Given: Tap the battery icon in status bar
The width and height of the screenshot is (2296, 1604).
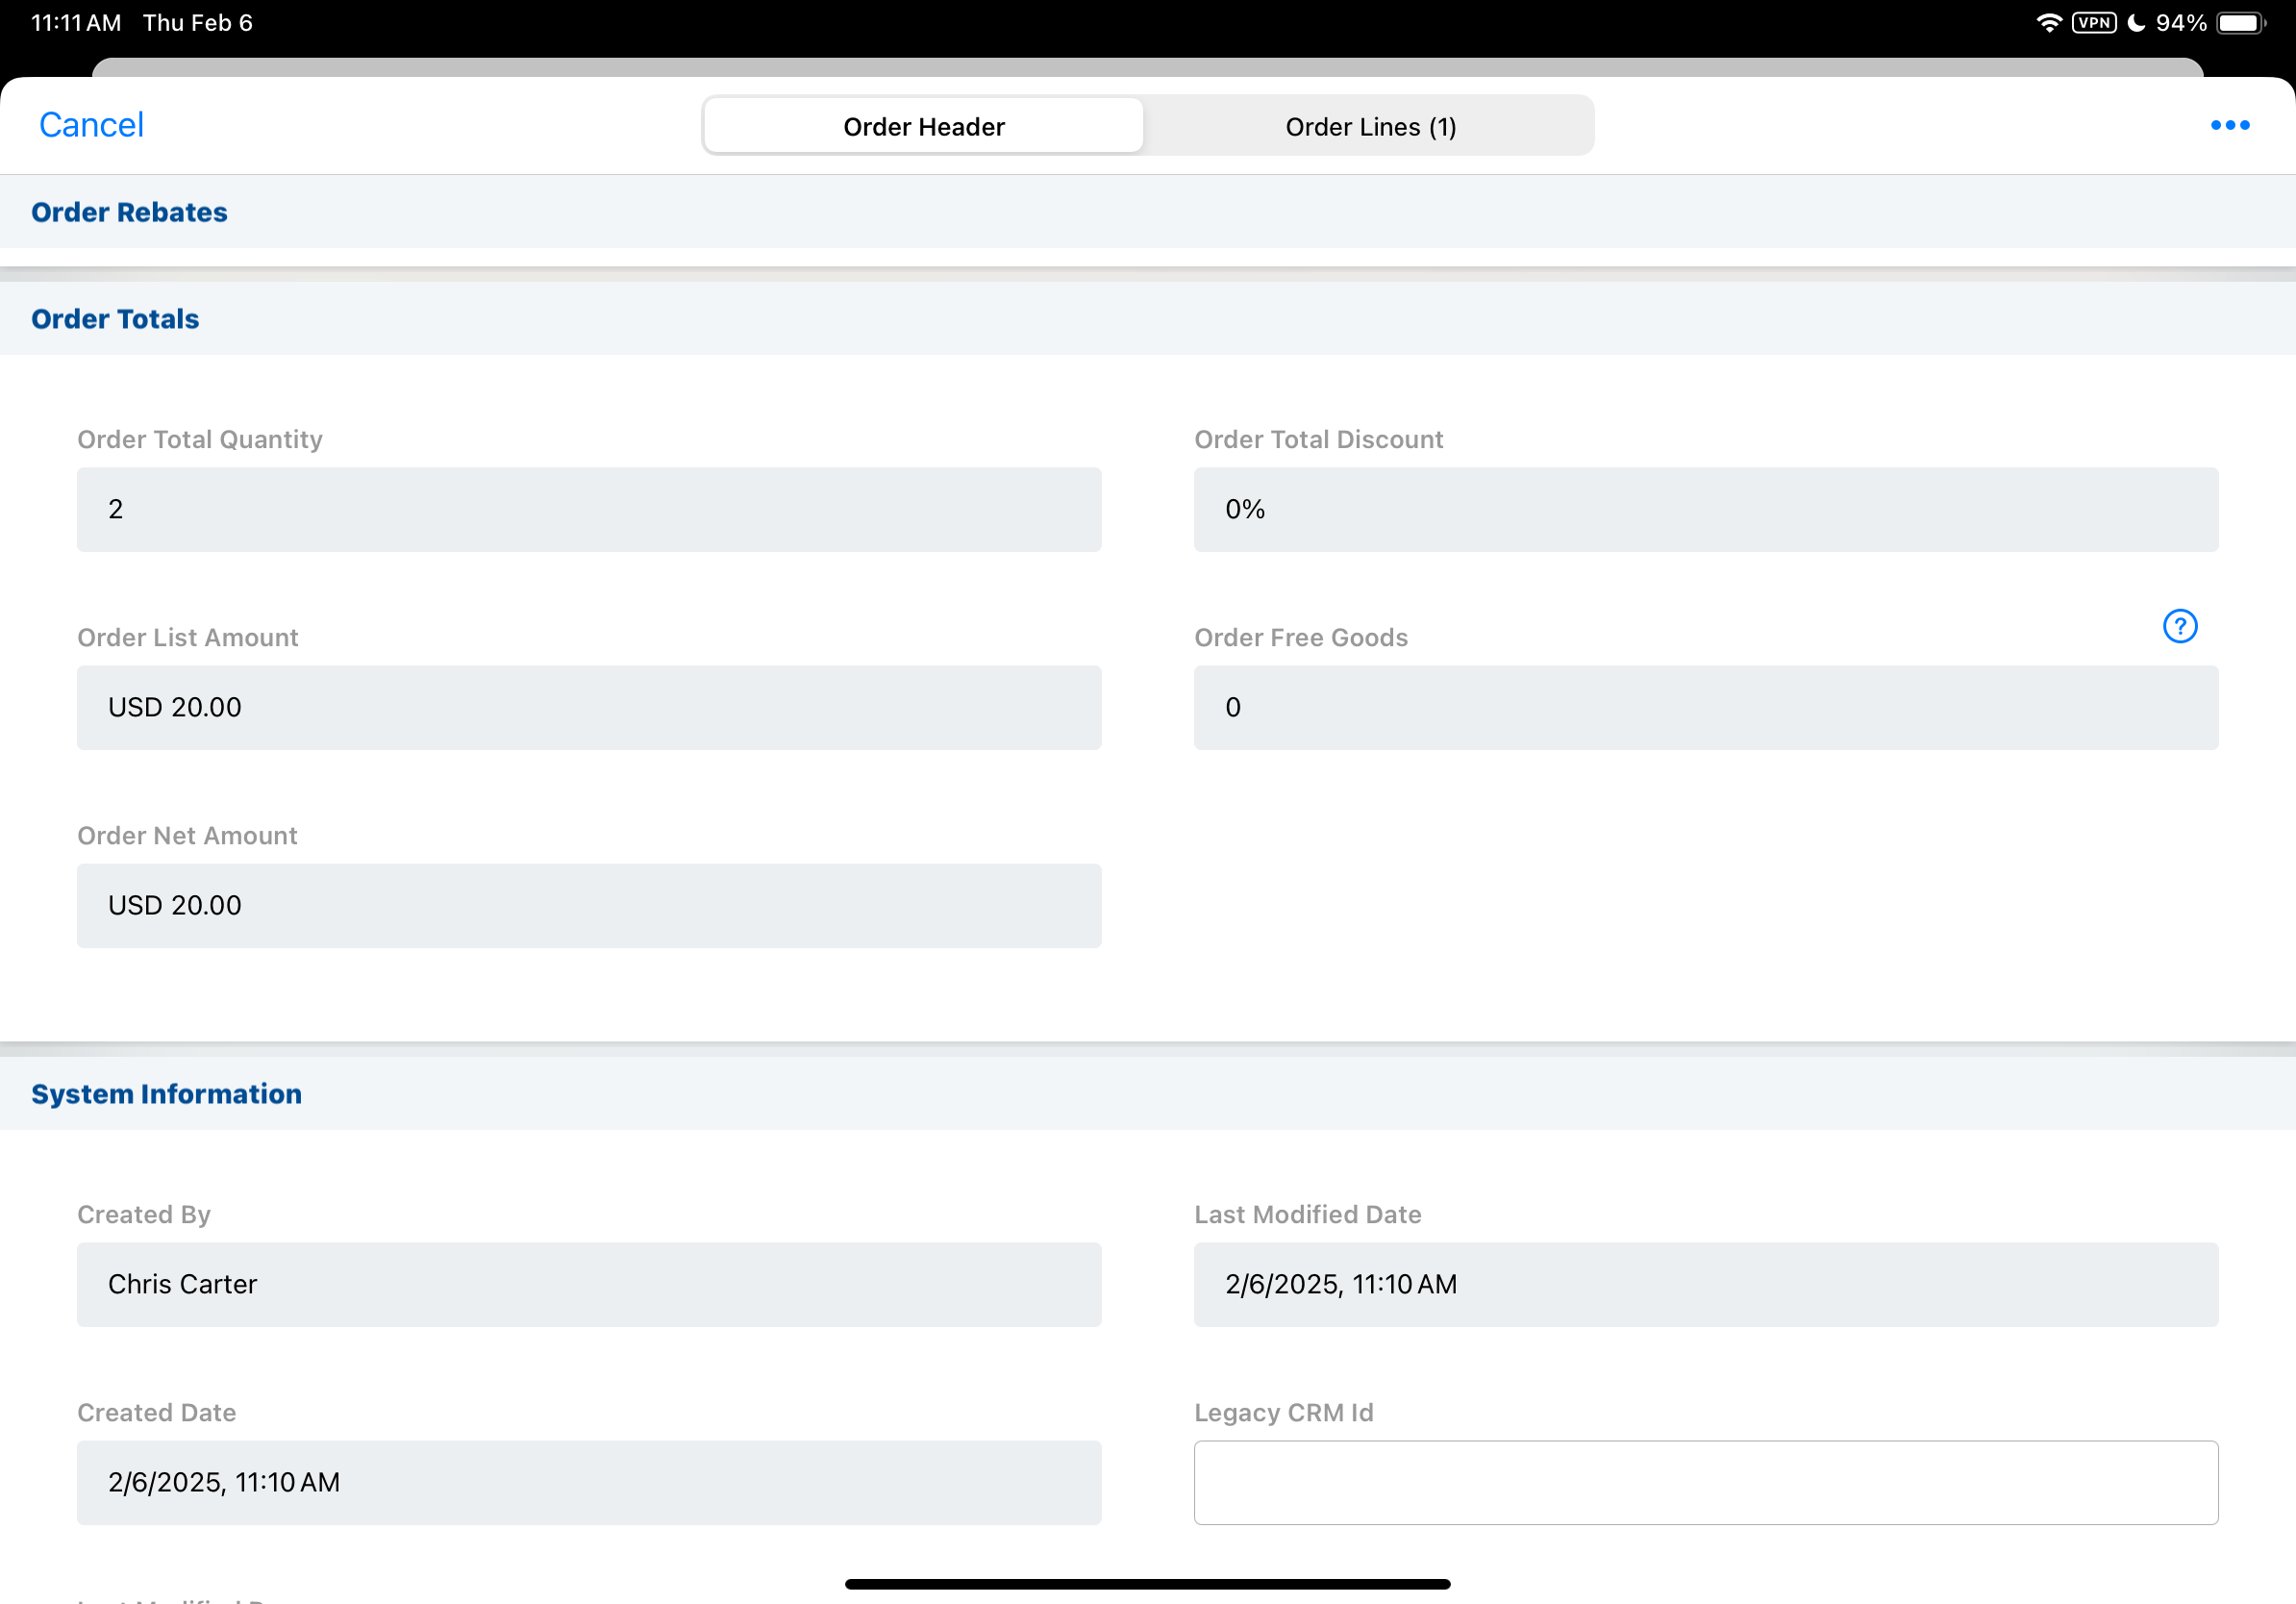Looking at the screenshot, I should coord(2240,23).
